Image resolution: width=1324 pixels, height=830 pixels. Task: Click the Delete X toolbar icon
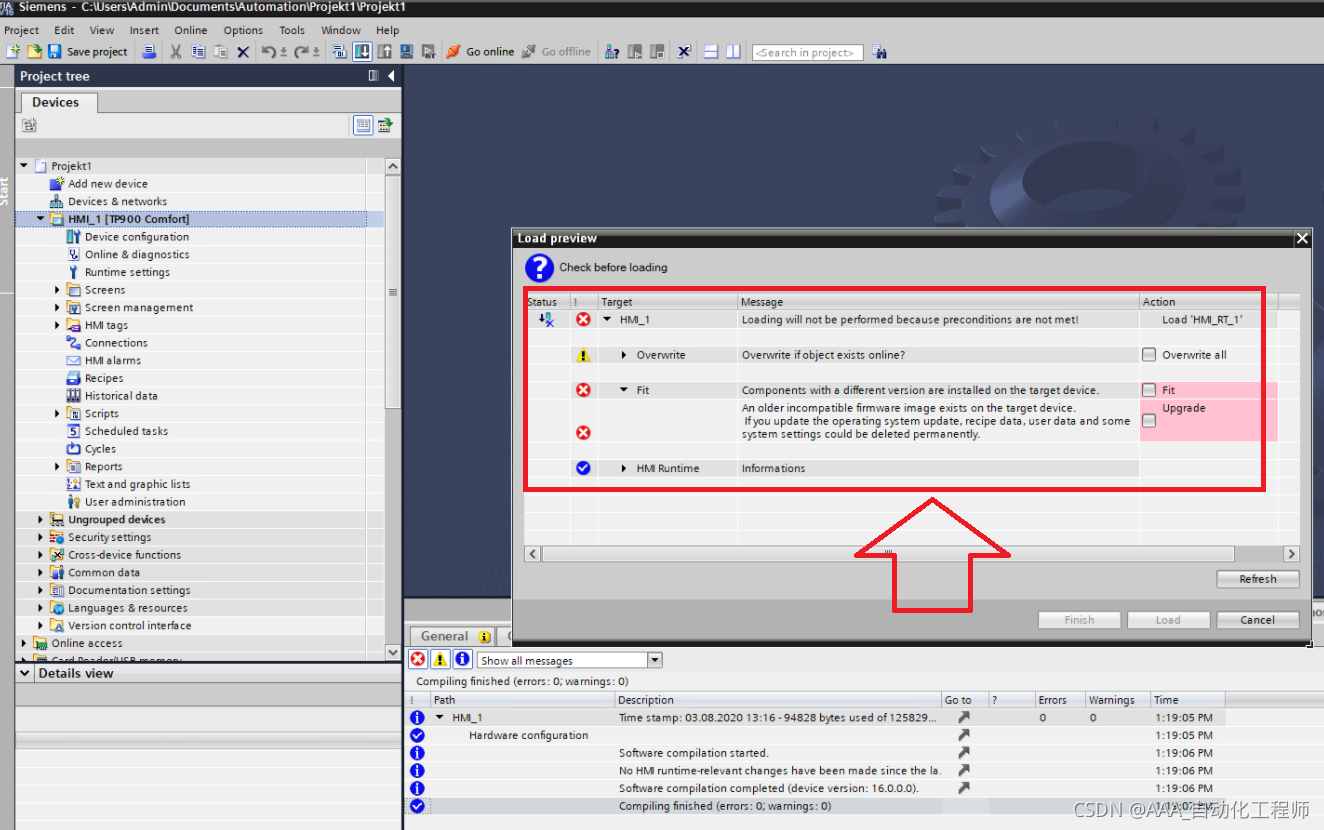(x=243, y=52)
